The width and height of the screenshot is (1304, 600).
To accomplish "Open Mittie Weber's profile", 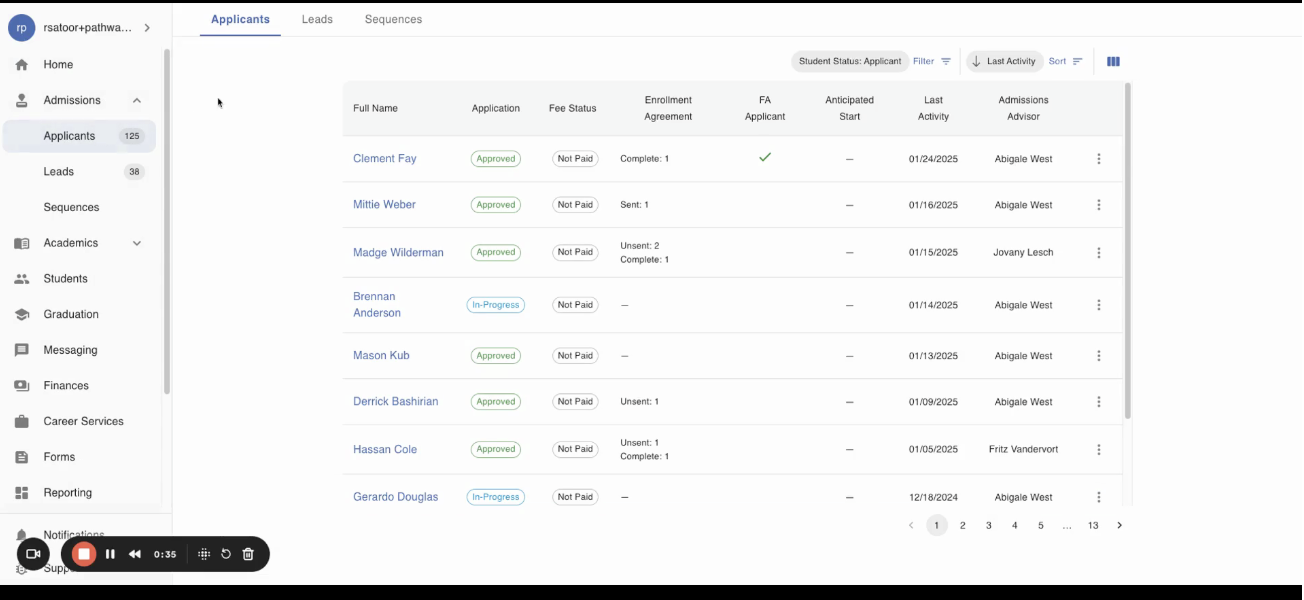I will click(x=384, y=205).
